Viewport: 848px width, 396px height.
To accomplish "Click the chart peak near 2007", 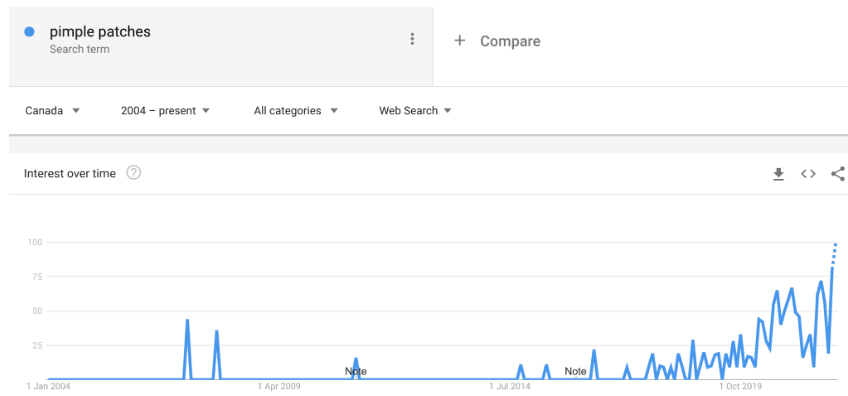I will pos(187,320).
